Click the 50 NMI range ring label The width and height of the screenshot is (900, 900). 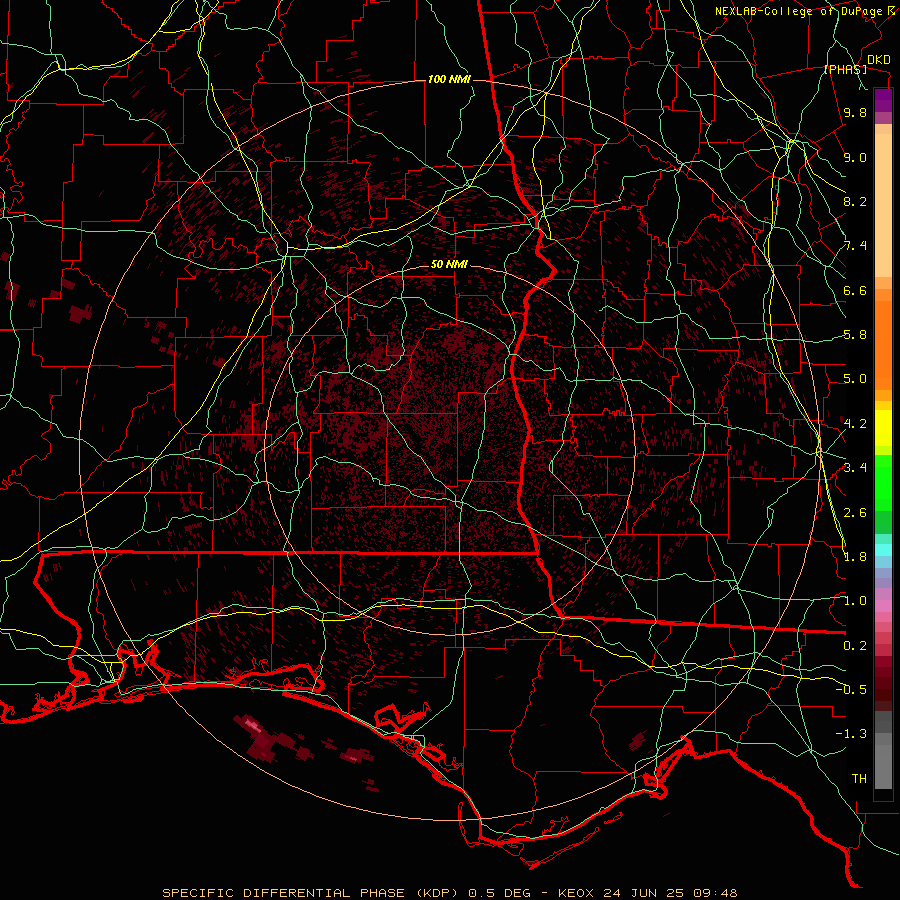[449, 265]
